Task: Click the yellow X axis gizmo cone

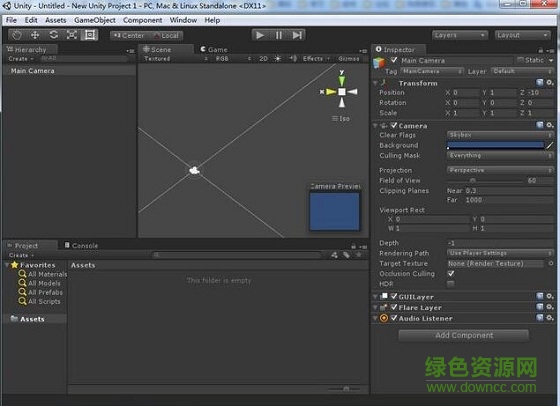Action: coord(331,92)
